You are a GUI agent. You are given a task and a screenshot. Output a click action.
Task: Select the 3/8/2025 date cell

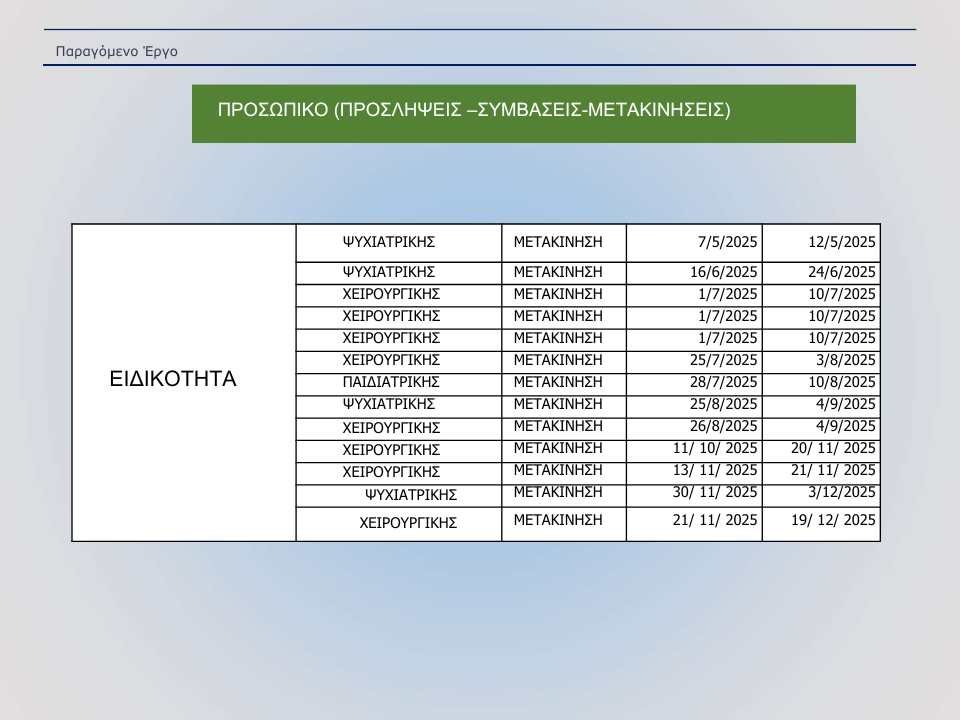(821, 360)
